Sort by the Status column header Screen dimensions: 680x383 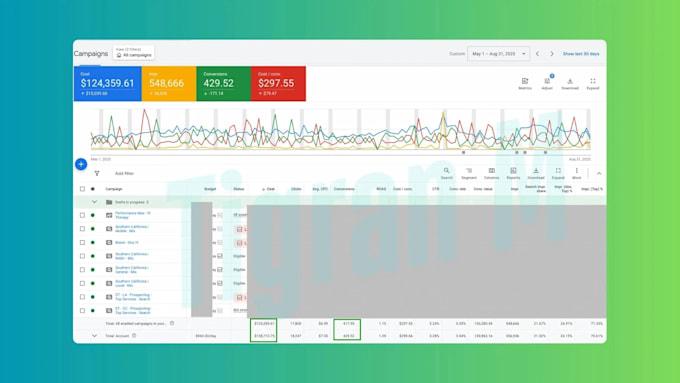click(239, 189)
